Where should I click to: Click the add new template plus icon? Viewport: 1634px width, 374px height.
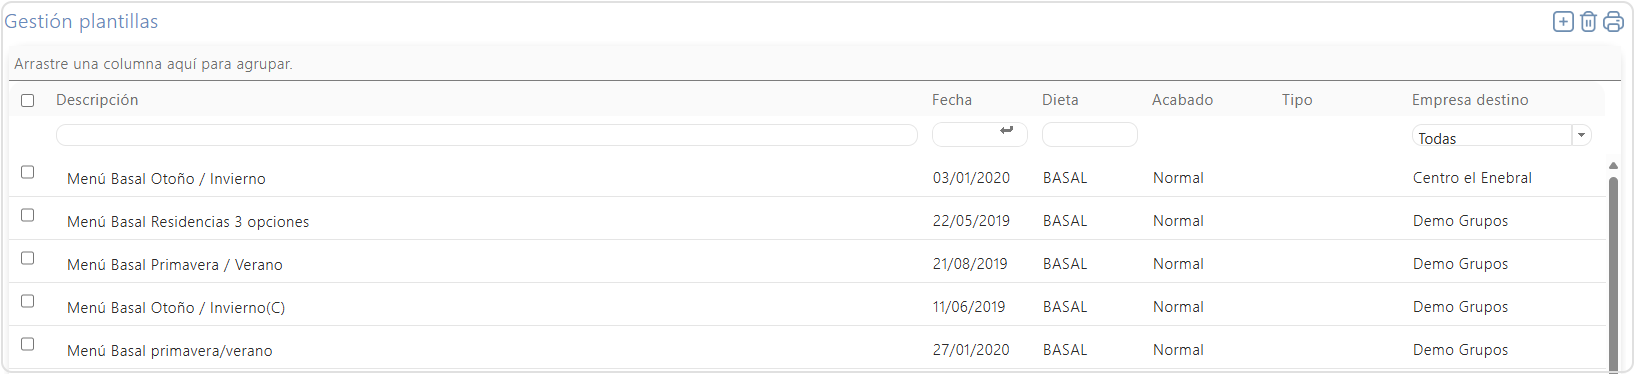click(x=1563, y=22)
